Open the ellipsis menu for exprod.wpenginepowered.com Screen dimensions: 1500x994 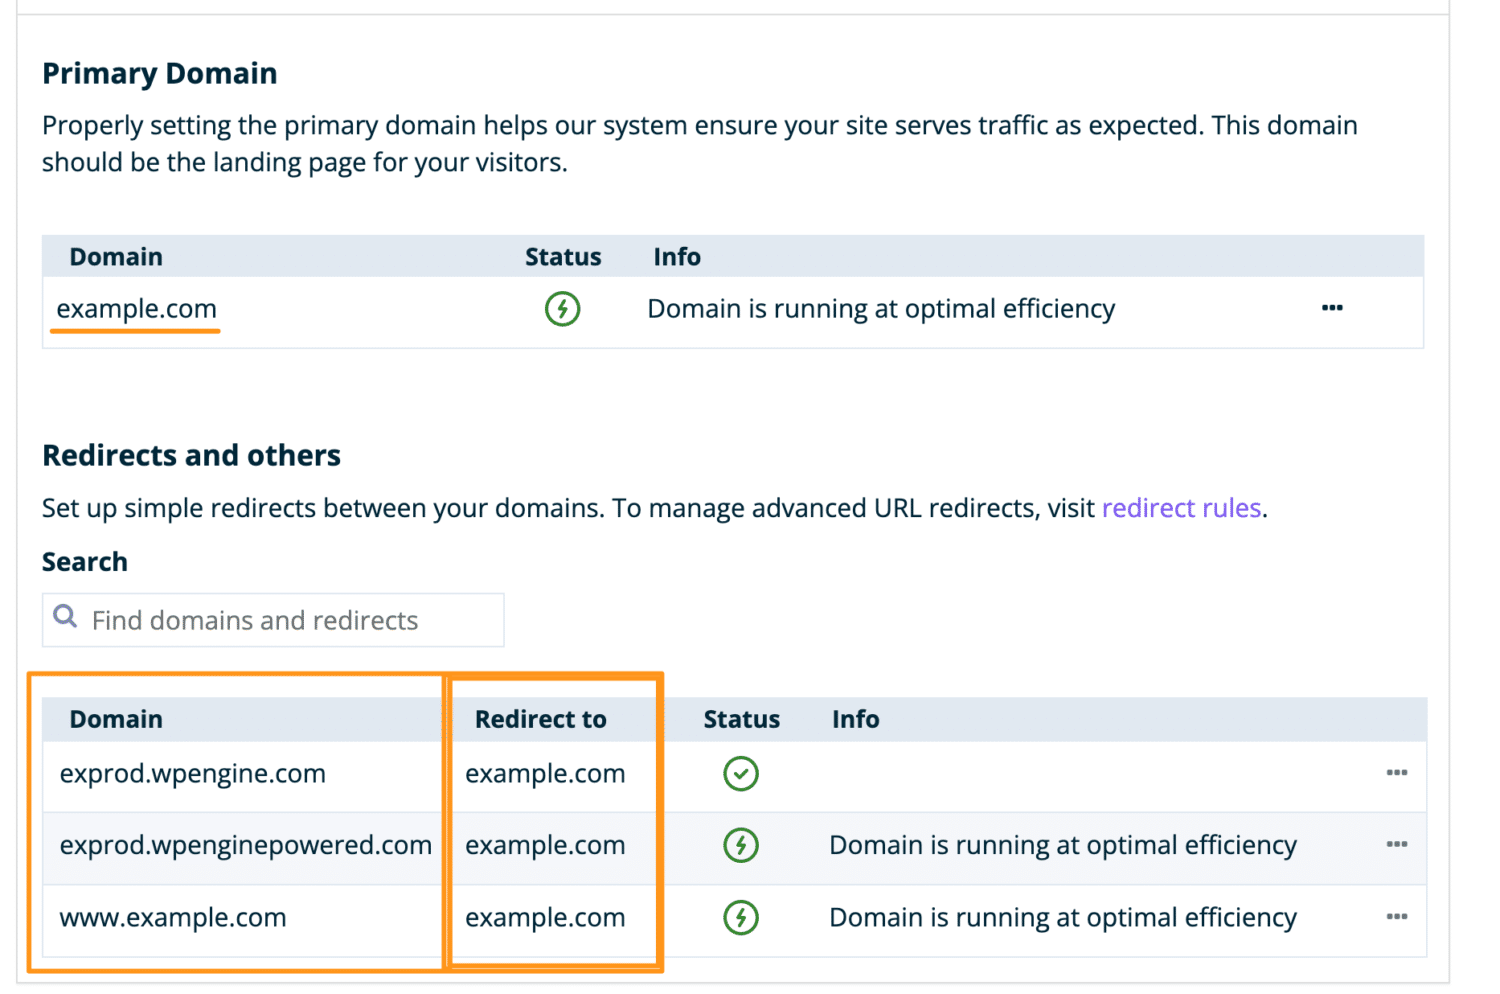[x=1397, y=845]
